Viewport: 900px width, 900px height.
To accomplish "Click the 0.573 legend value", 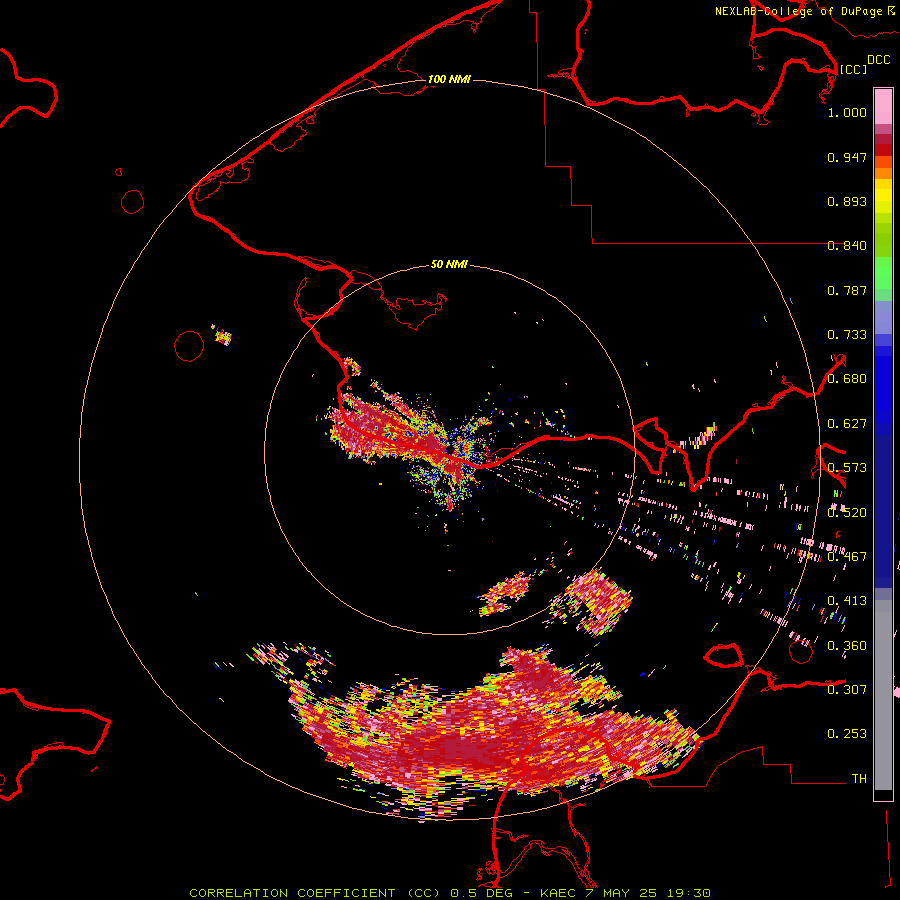I will (x=847, y=468).
